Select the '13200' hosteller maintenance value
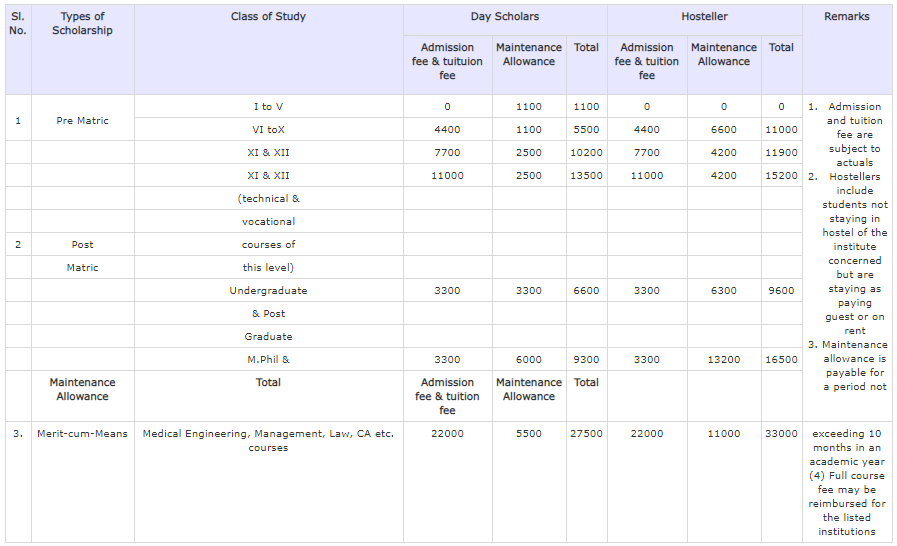 point(724,359)
